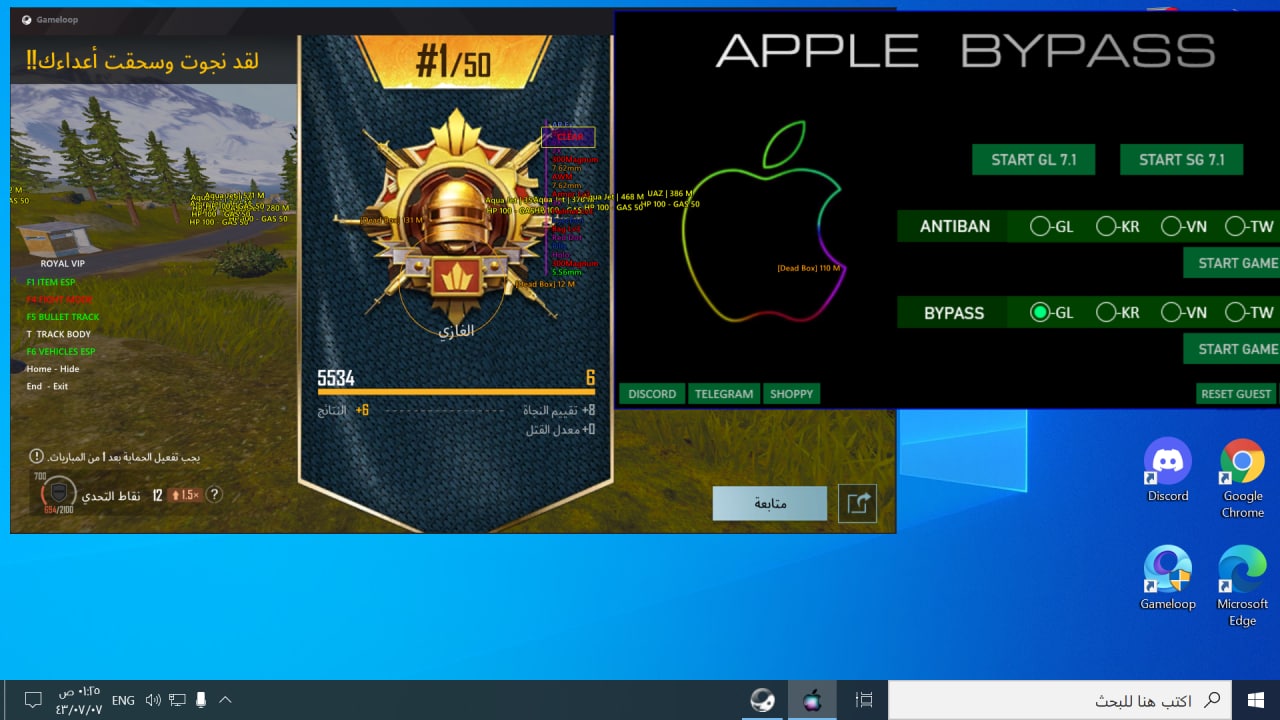The height and width of the screenshot is (720, 1280).
Task: Click the BYPASS label
Action: [x=954, y=313]
